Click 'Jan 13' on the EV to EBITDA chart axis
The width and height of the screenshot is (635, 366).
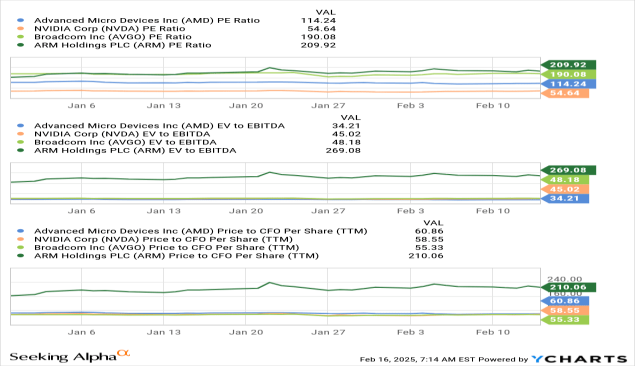(x=164, y=211)
